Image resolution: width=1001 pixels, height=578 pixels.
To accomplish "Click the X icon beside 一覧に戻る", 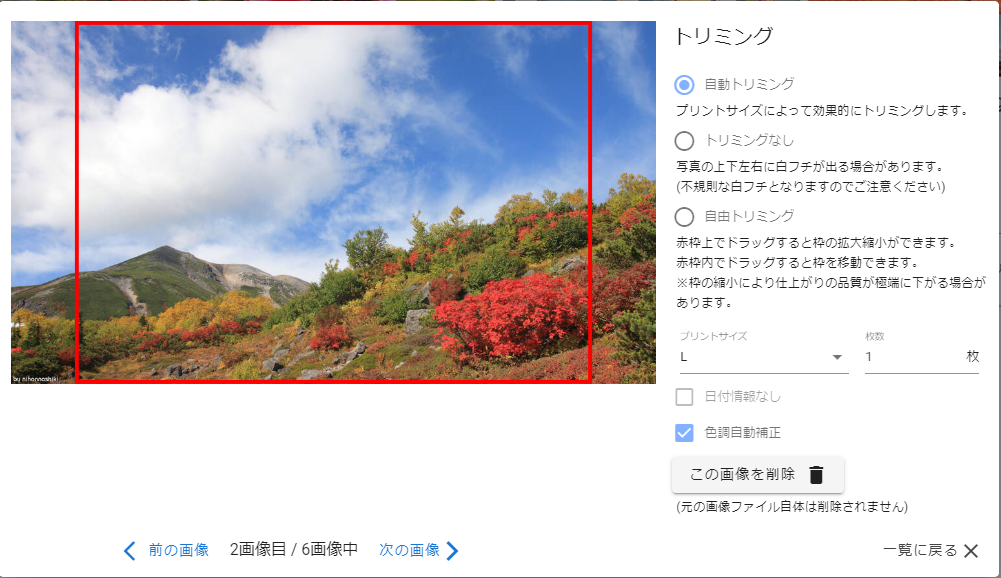I will pyautogui.click(x=970, y=551).
